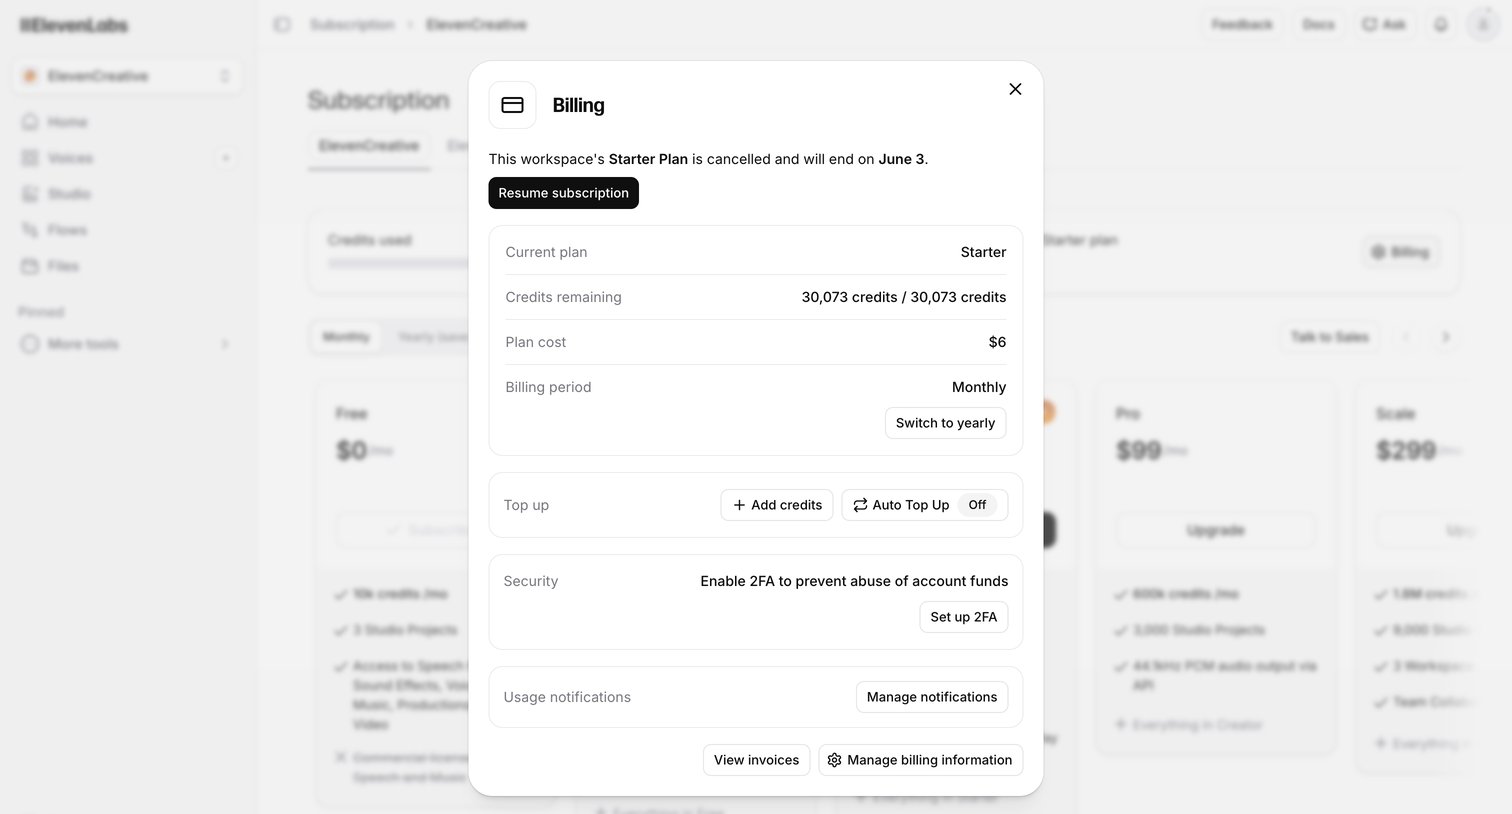The height and width of the screenshot is (814, 1512).
Task: Click the Auto Top Up repeat icon
Action: (860, 505)
